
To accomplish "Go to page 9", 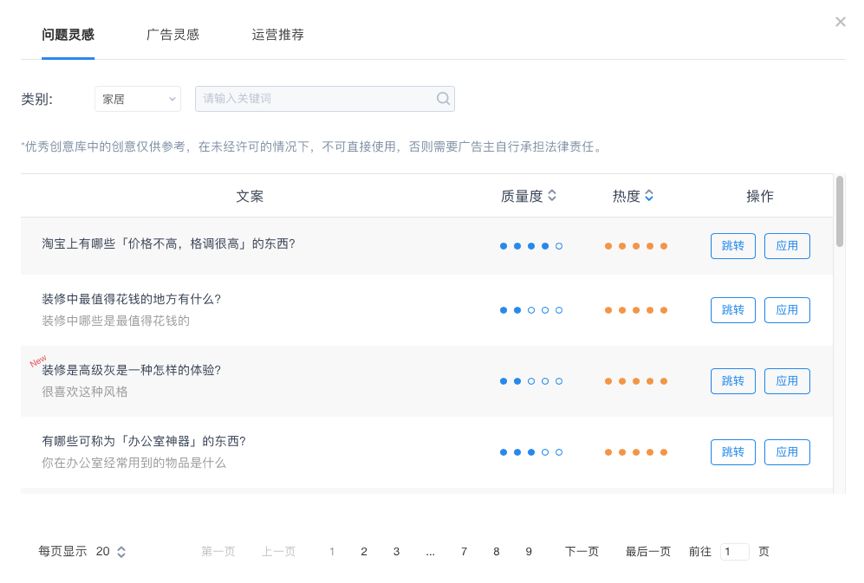I will (528, 552).
